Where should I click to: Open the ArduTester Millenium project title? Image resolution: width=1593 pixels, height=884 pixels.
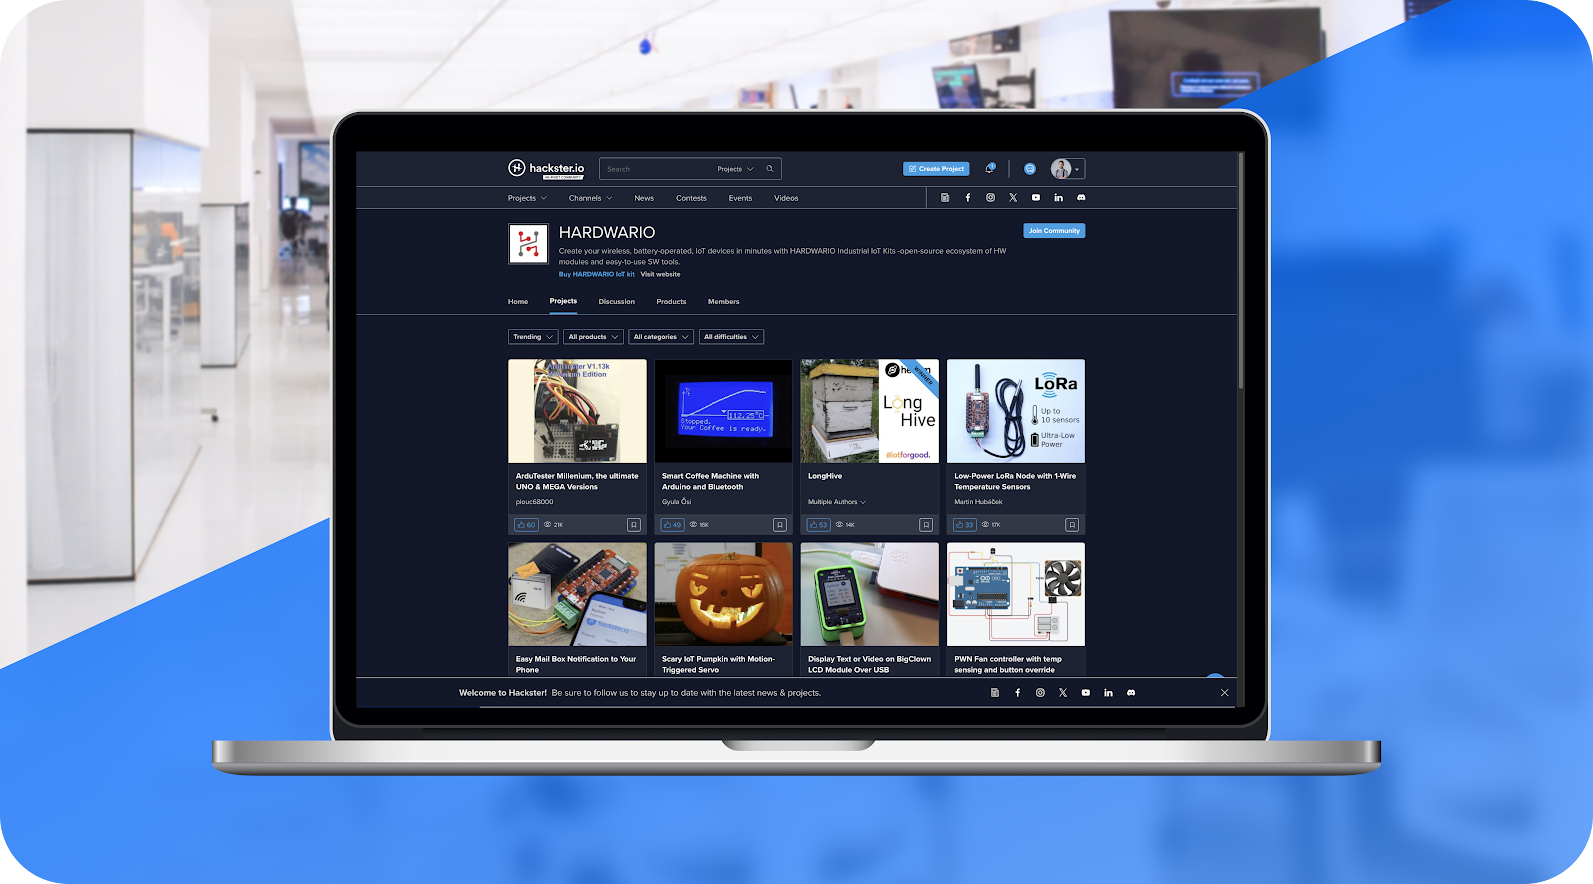[x=577, y=481]
